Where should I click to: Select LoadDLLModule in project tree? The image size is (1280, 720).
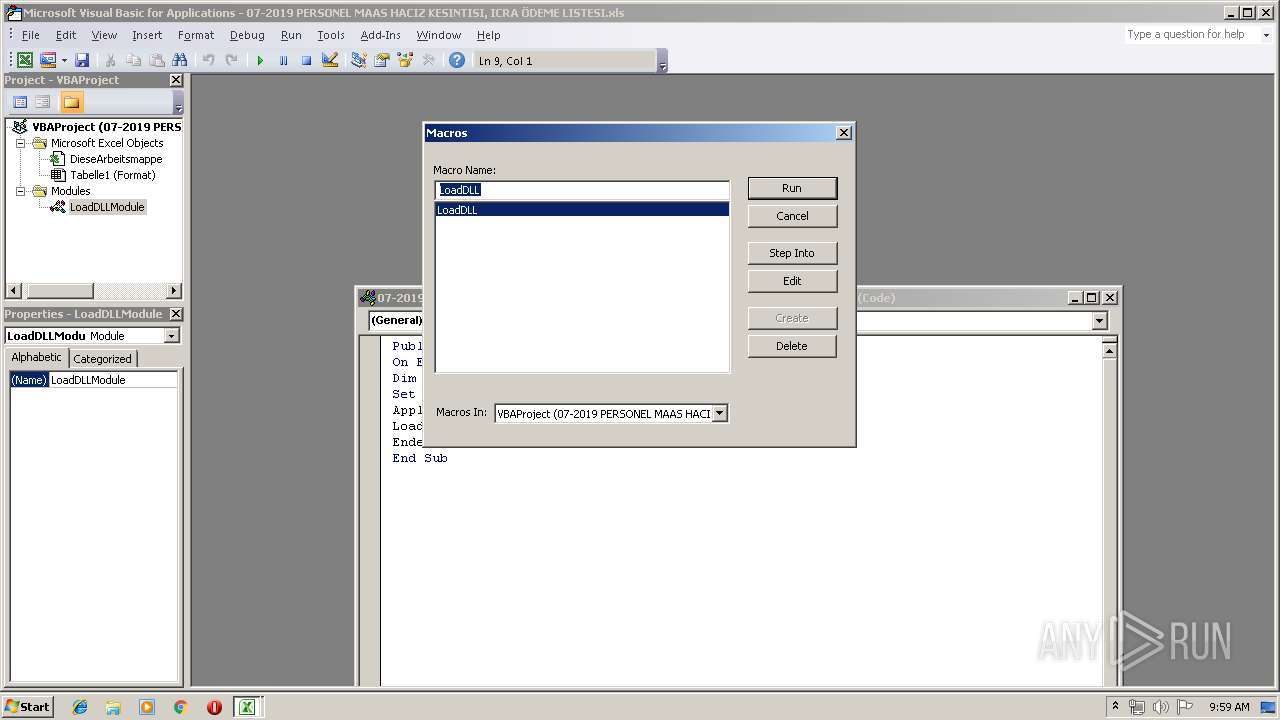pos(107,207)
